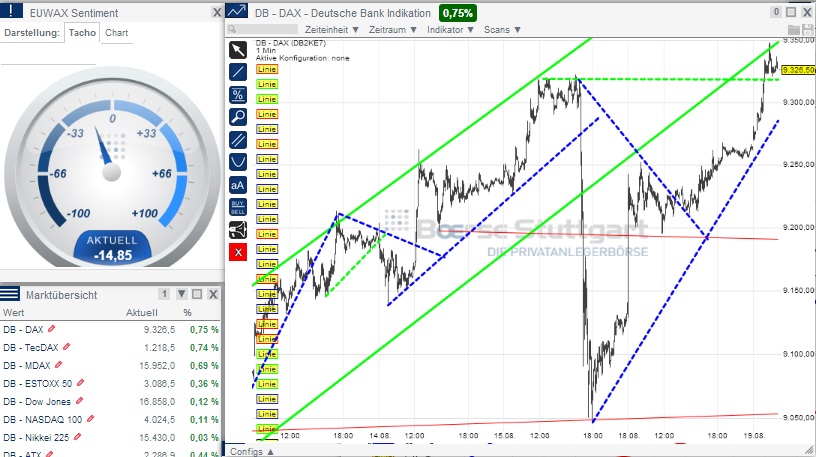
Task: Close the EUWAX Sentiment panel
Action: [x=216, y=12]
